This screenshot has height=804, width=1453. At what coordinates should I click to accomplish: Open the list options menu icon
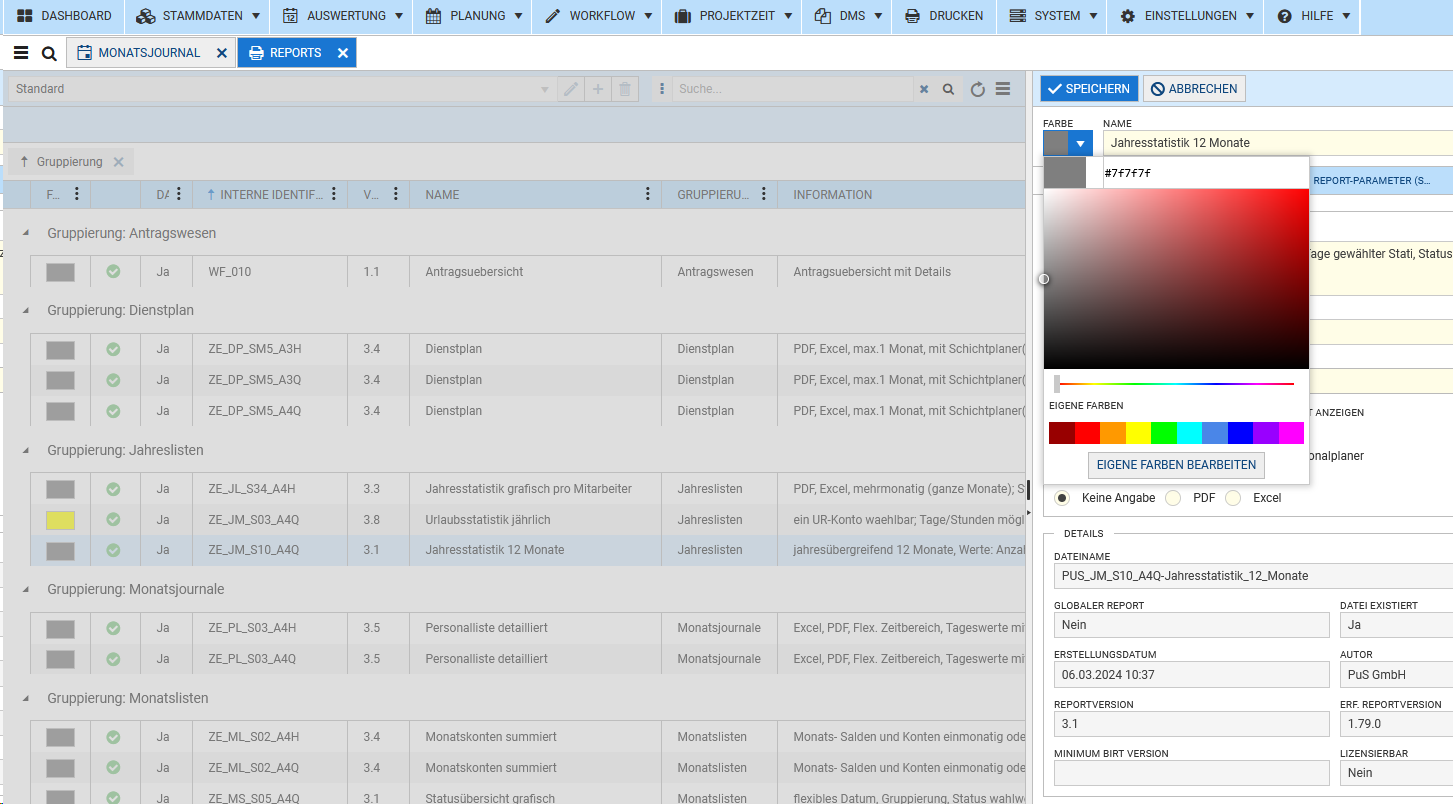point(1003,89)
